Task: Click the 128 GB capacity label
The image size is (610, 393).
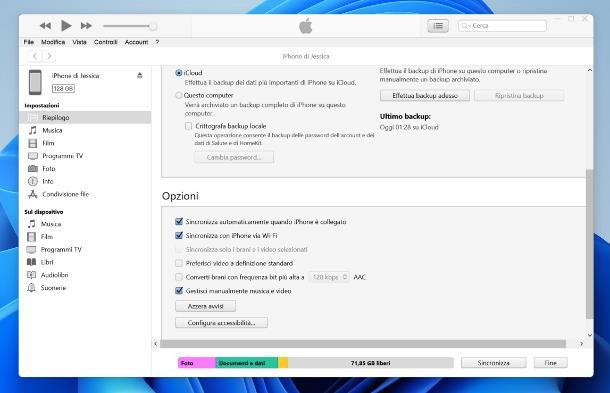Action: tap(63, 89)
